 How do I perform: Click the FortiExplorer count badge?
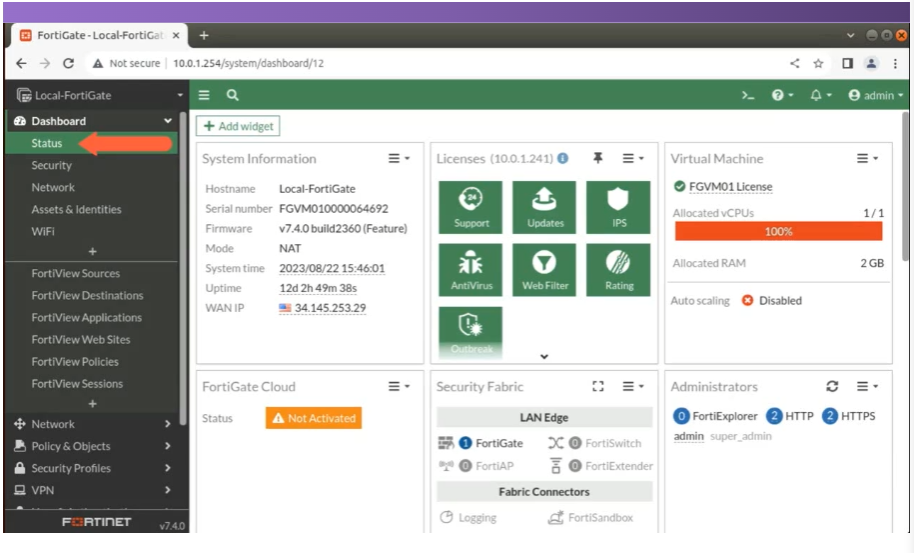click(x=681, y=416)
